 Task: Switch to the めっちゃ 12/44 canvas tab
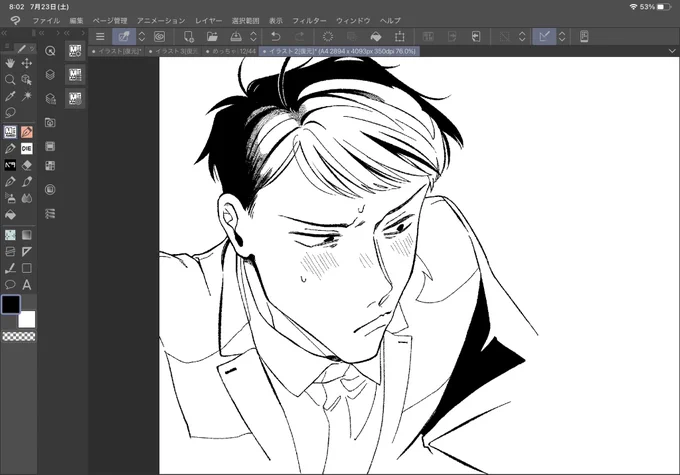click(x=230, y=51)
